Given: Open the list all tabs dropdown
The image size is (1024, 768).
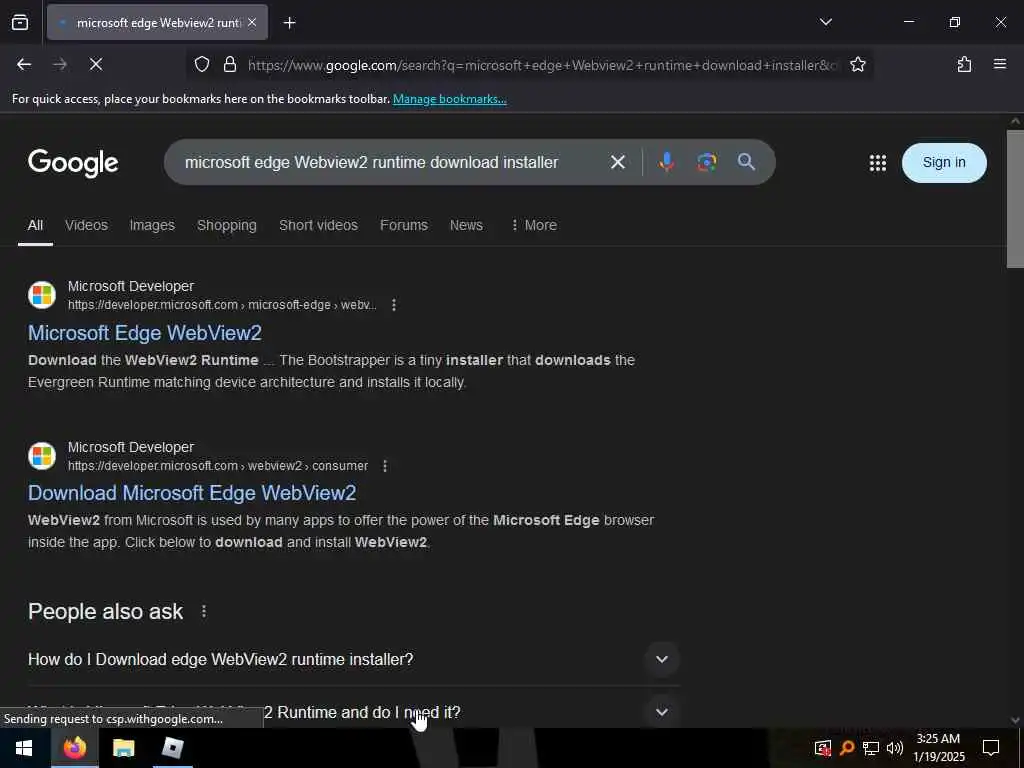Looking at the screenshot, I should pos(825,22).
